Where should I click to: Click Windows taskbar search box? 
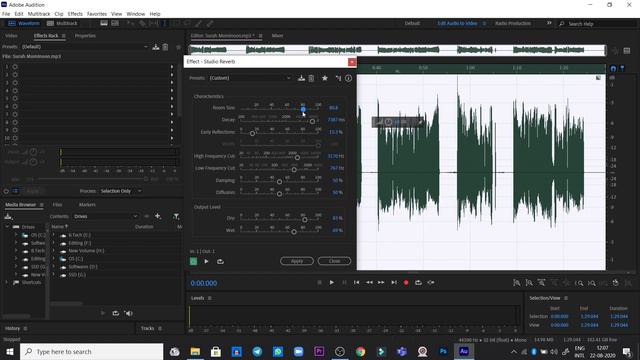[x=91, y=351]
